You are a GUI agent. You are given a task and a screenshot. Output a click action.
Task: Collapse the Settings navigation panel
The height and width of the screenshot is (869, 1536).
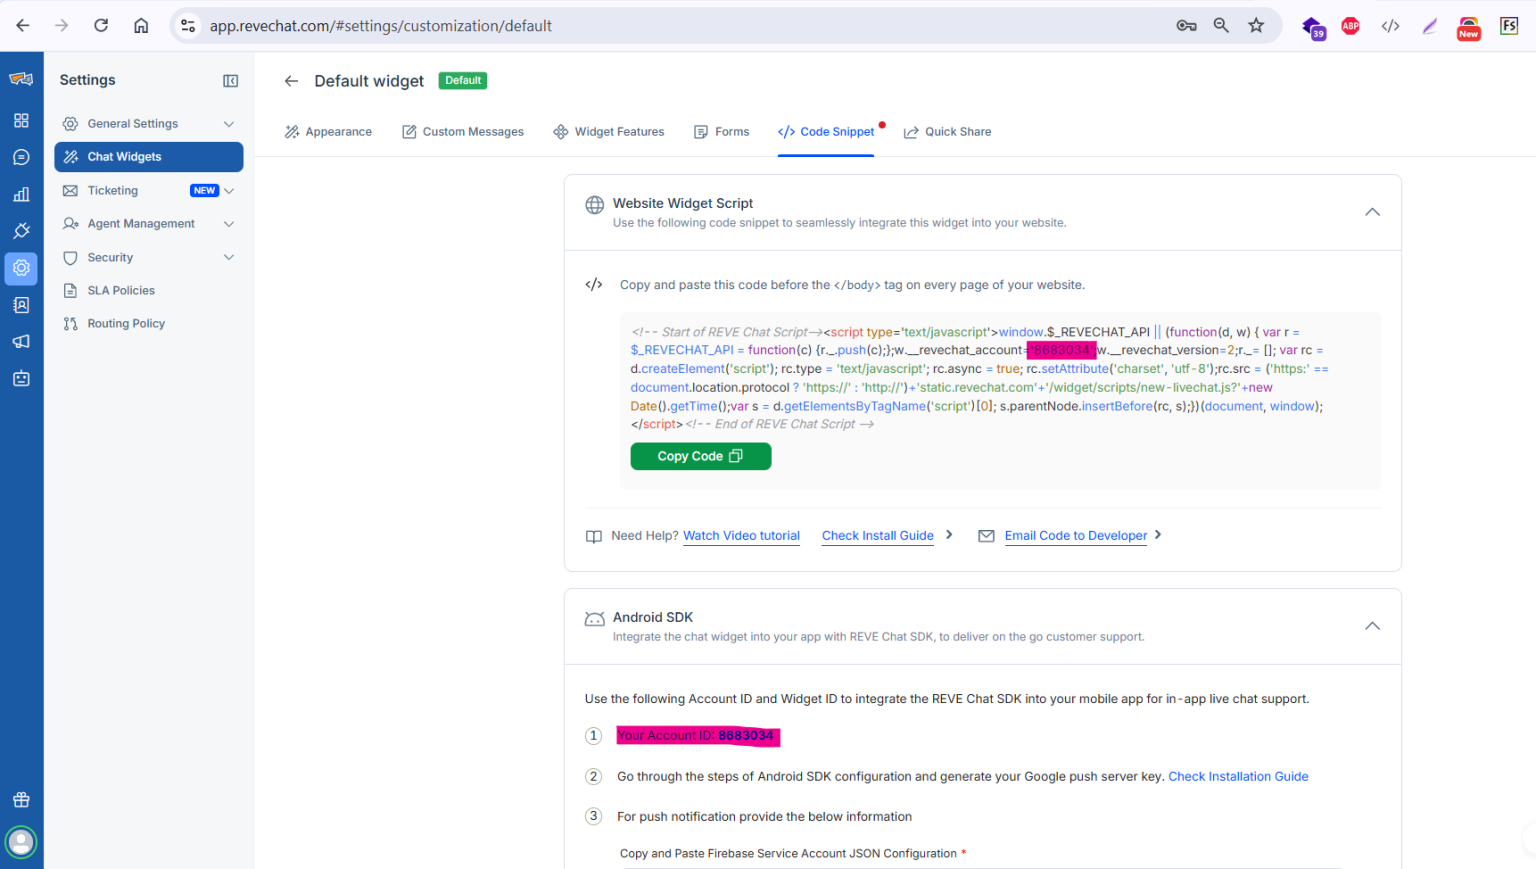231,80
